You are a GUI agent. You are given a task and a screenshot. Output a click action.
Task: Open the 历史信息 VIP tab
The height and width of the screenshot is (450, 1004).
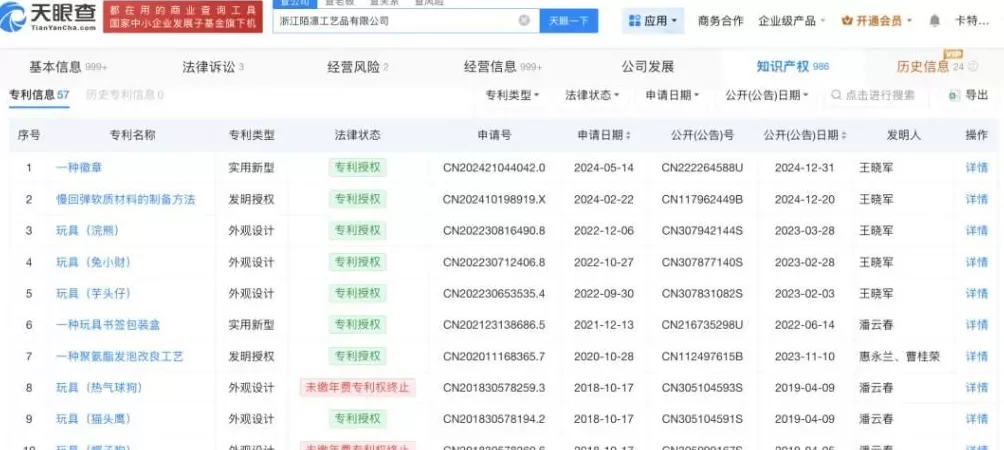(x=937, y=67)
